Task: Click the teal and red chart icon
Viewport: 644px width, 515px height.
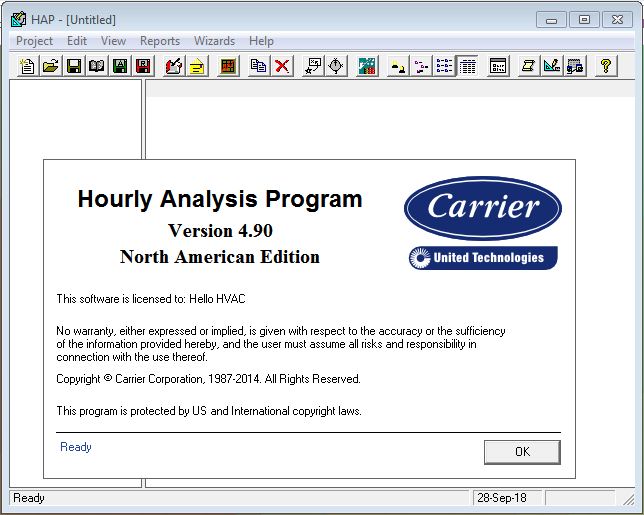Action: tap(367, 66)
